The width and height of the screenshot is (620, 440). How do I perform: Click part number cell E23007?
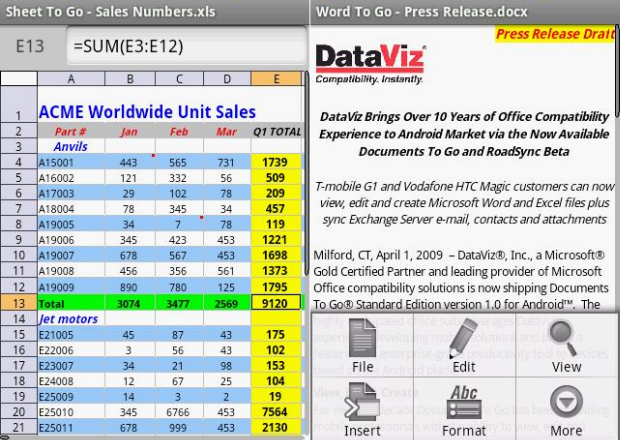(x=71, y=366)
